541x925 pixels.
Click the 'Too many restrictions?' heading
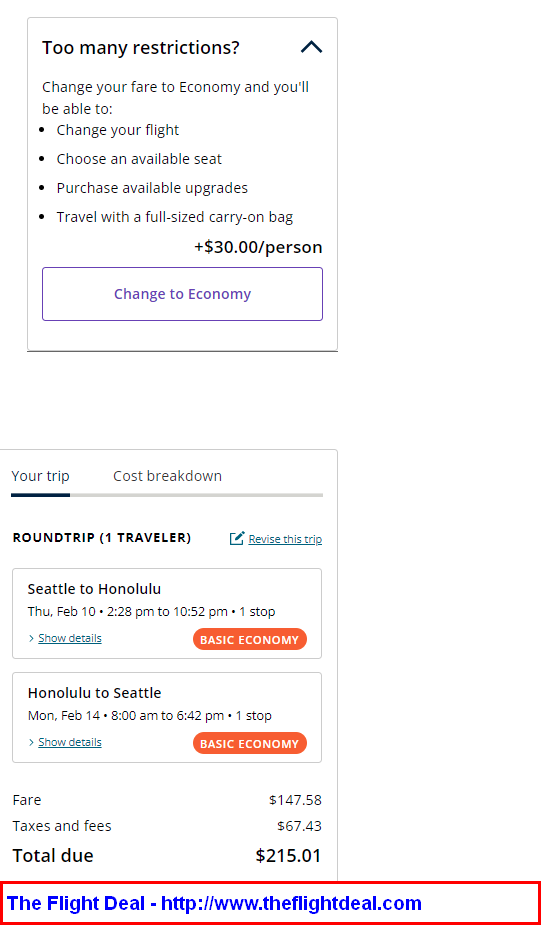pos(140,48)
